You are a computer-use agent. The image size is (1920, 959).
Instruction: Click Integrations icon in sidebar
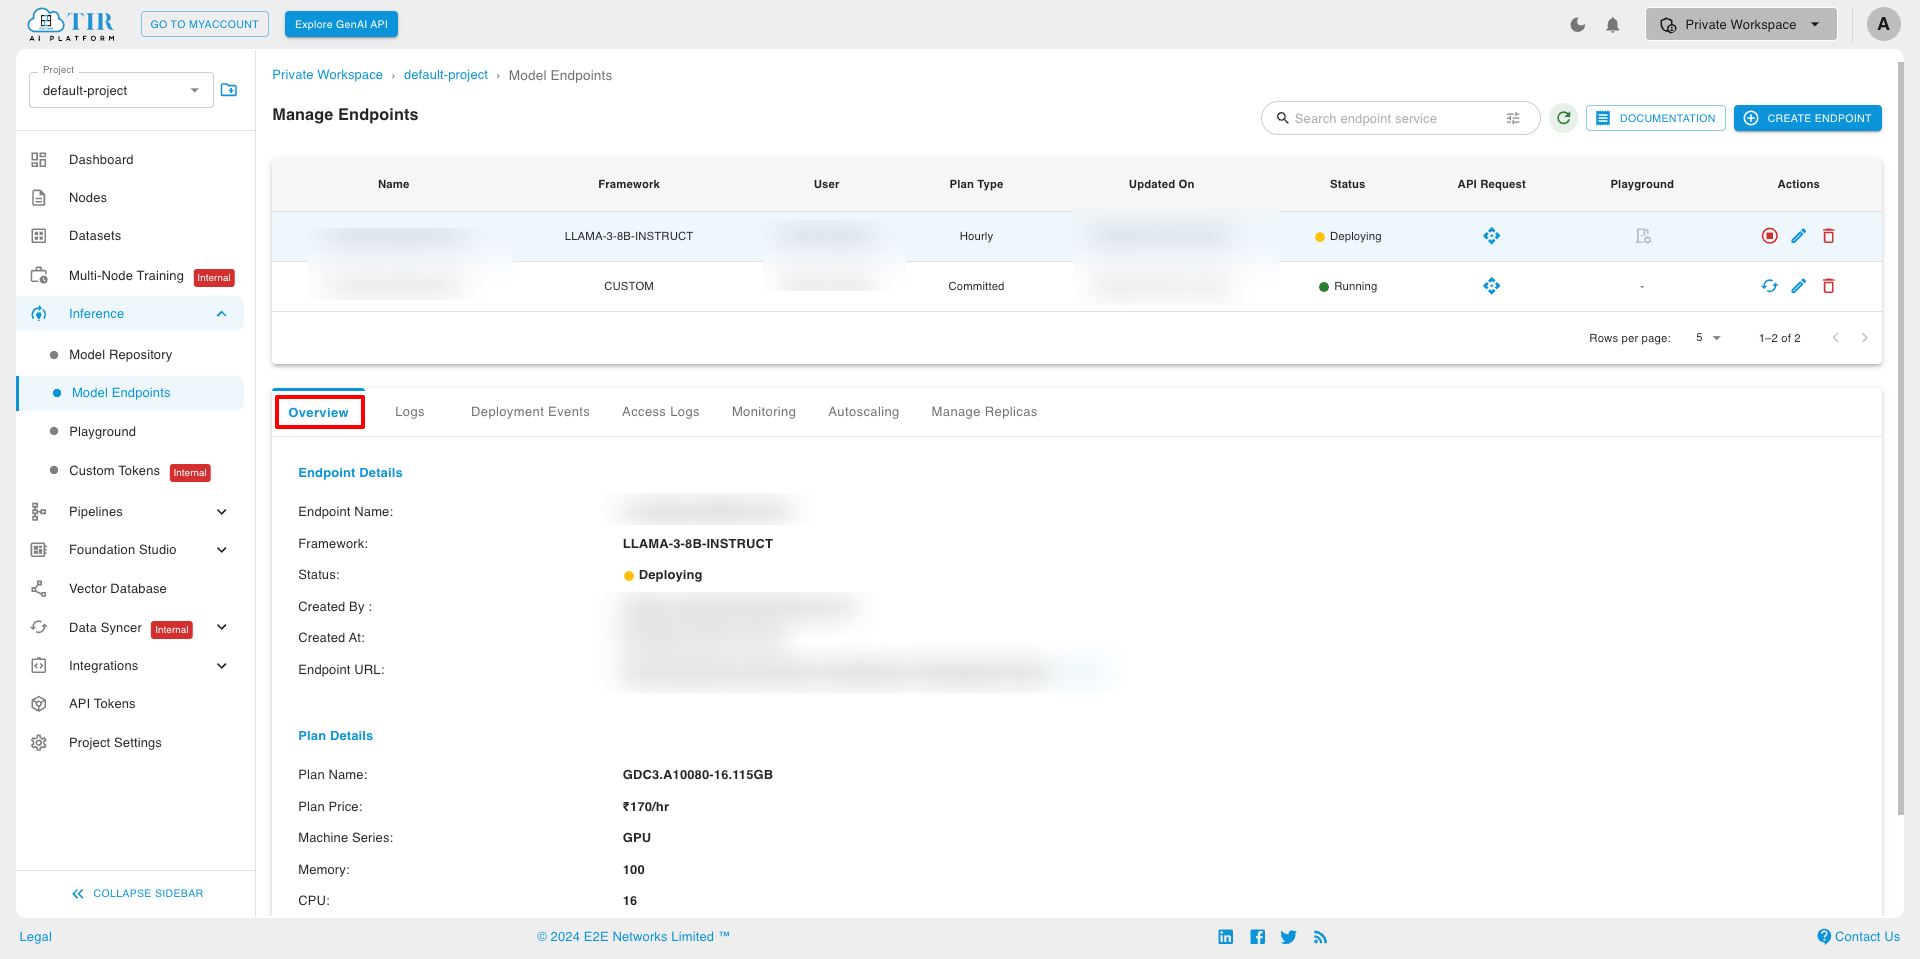click(x=39, y=666)
